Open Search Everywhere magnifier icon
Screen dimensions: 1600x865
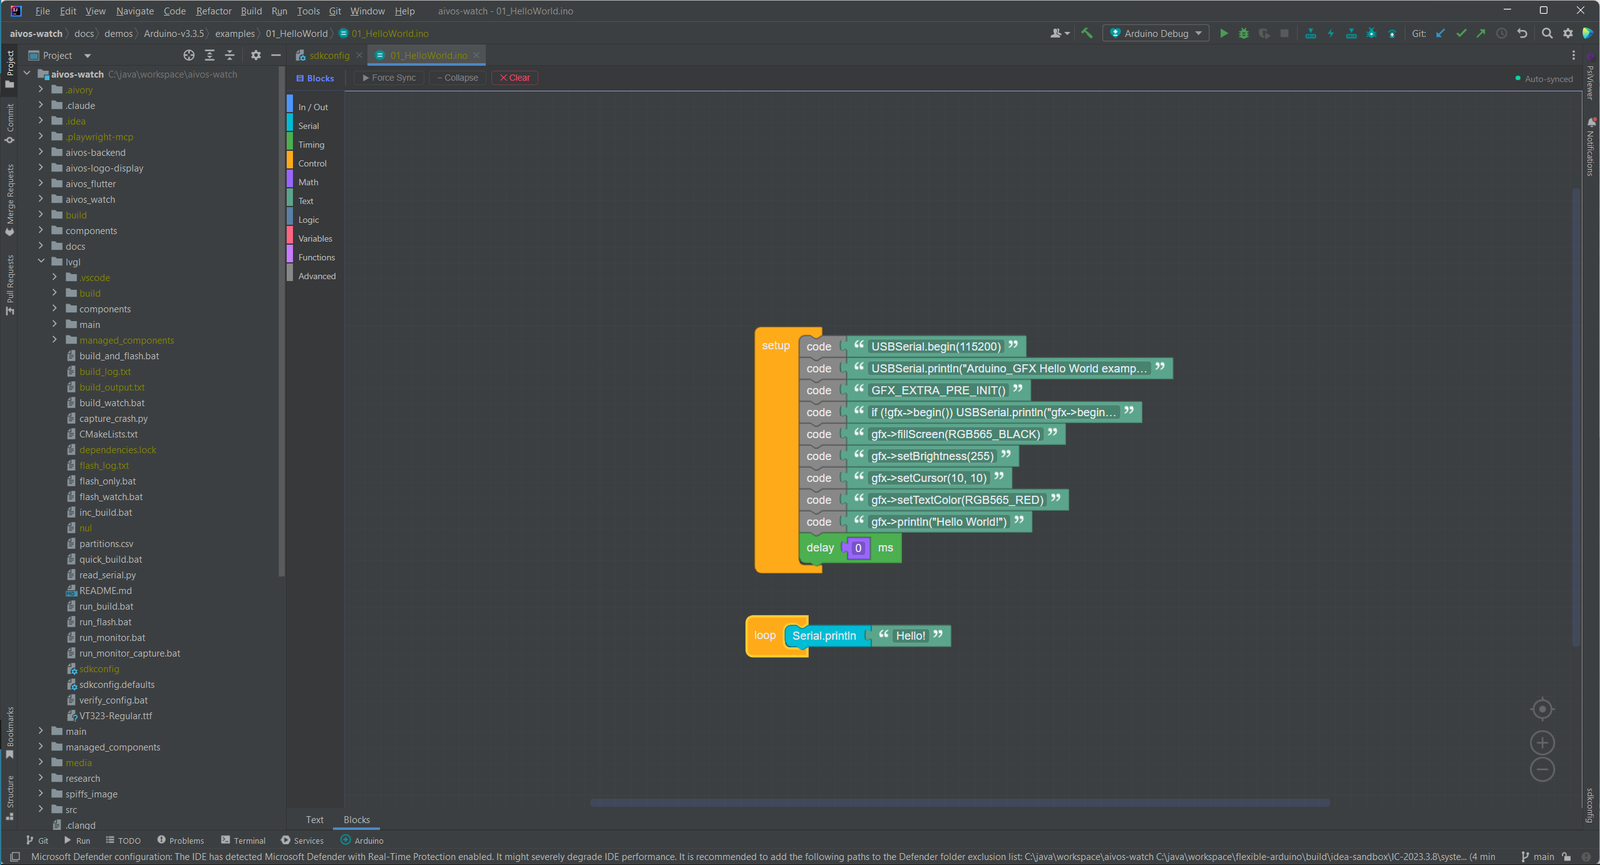(1547, 33)
